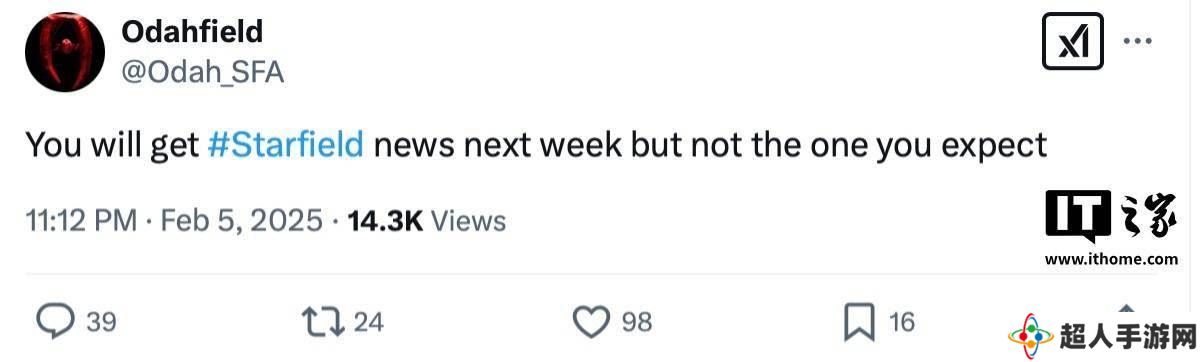The width and height of the screenshot is (1202, 362).
Task: Click the 16 bookmarks count
Action: 902,322
